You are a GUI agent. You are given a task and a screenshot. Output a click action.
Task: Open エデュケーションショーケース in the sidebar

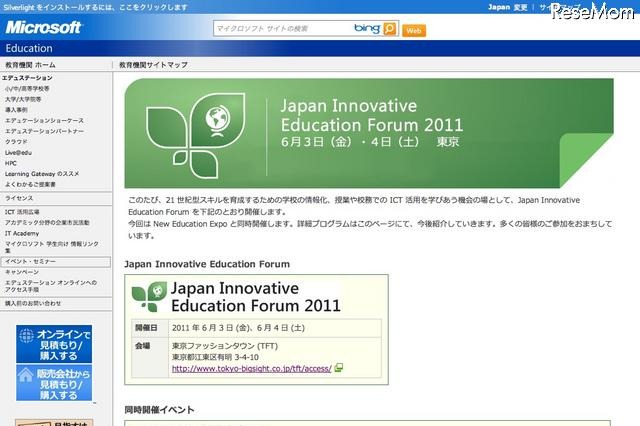[44, 120]
